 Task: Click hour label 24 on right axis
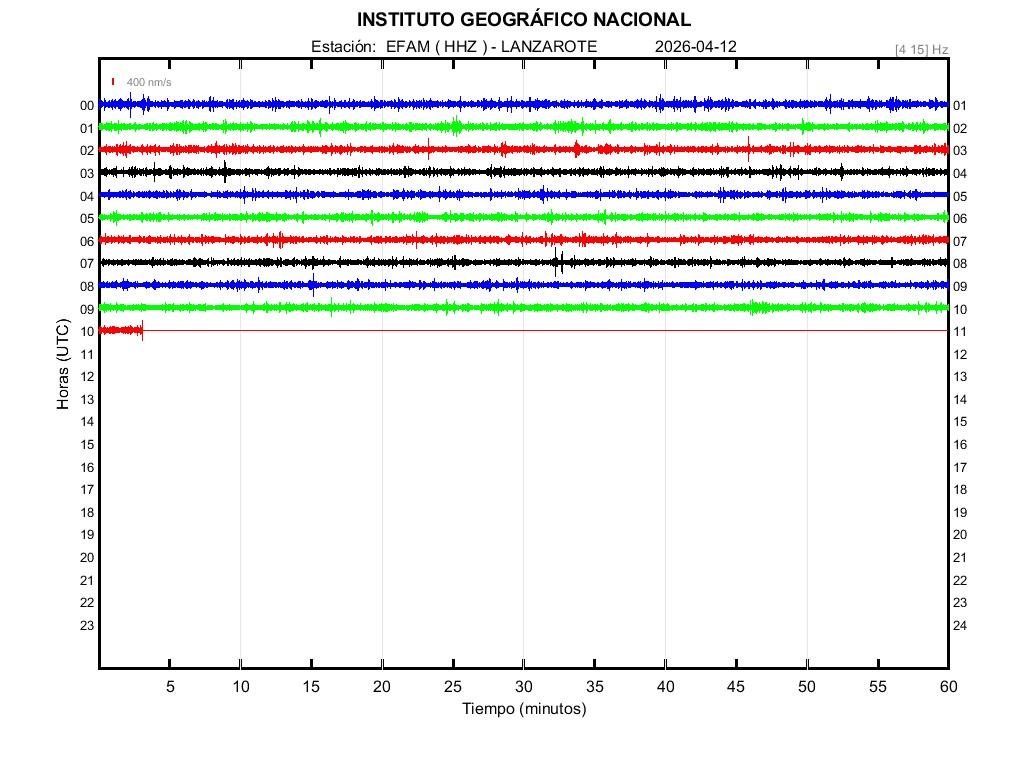coord(959,625)
